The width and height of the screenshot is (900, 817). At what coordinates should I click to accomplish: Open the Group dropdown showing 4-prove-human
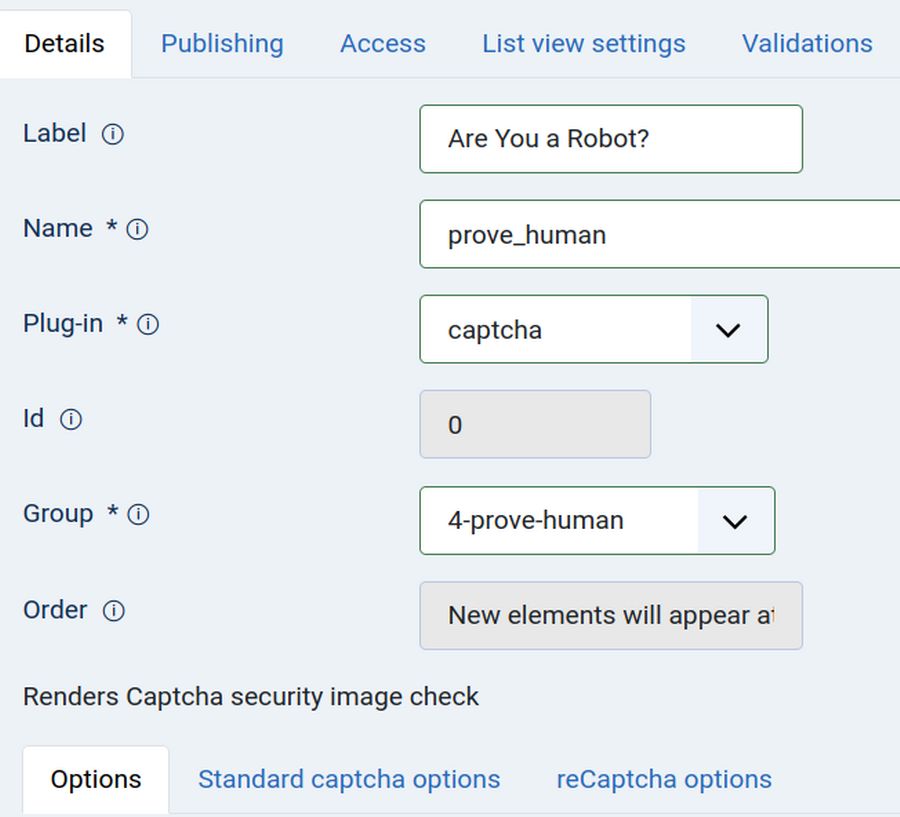(x=560, y=520)
